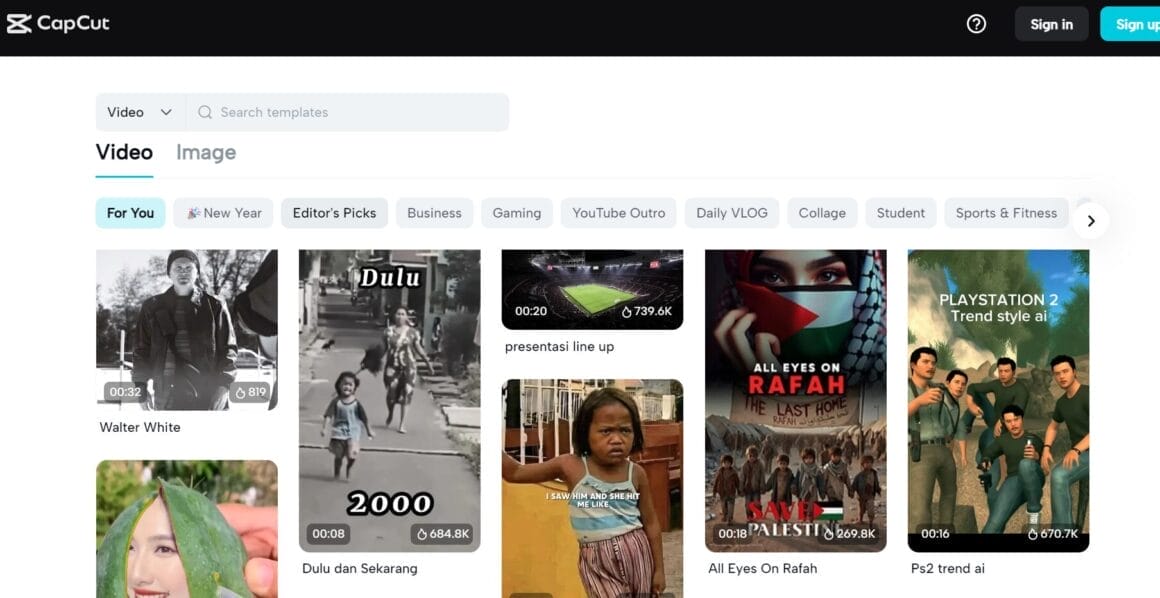Switch to the Image tab
Screen dimensions: 1160x598
(x=206, y=152)
